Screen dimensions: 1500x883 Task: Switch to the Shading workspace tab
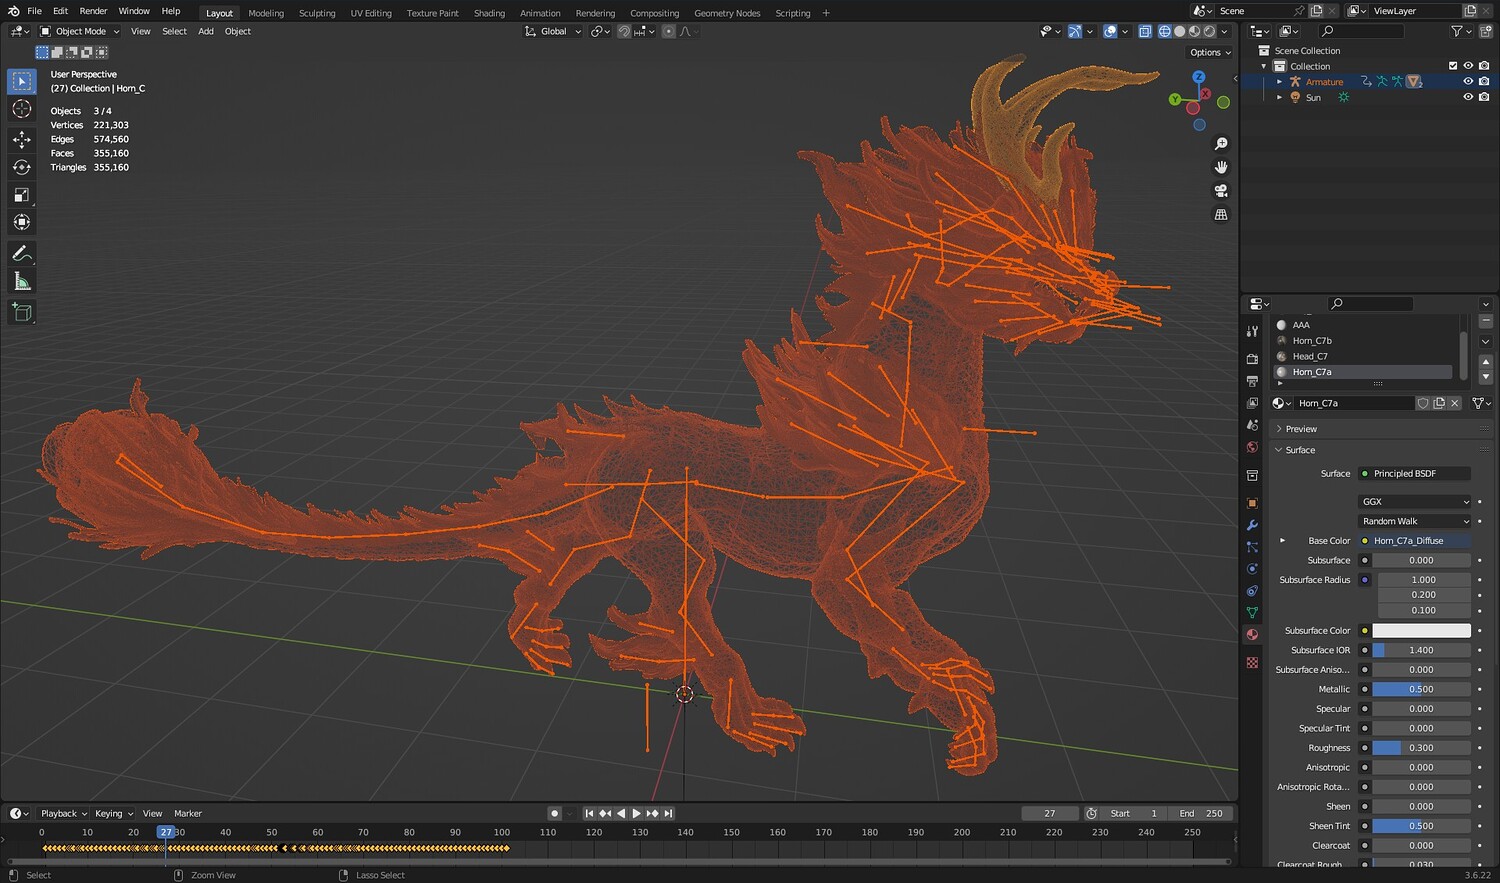click(x=489, y=13)
